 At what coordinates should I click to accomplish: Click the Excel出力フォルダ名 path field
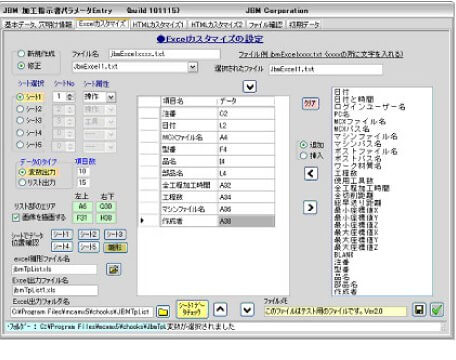(82, 312)
